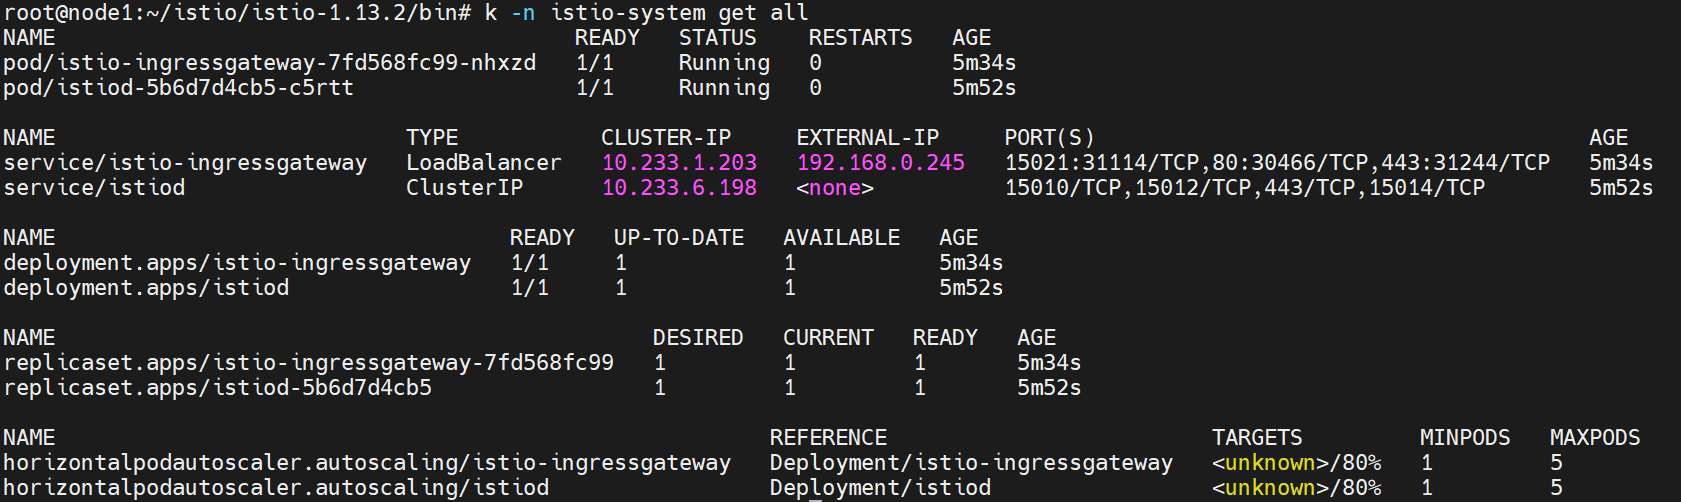Click the 'MINPODS' column header
The image size is (1681, 502).
tap(1465, 438)
